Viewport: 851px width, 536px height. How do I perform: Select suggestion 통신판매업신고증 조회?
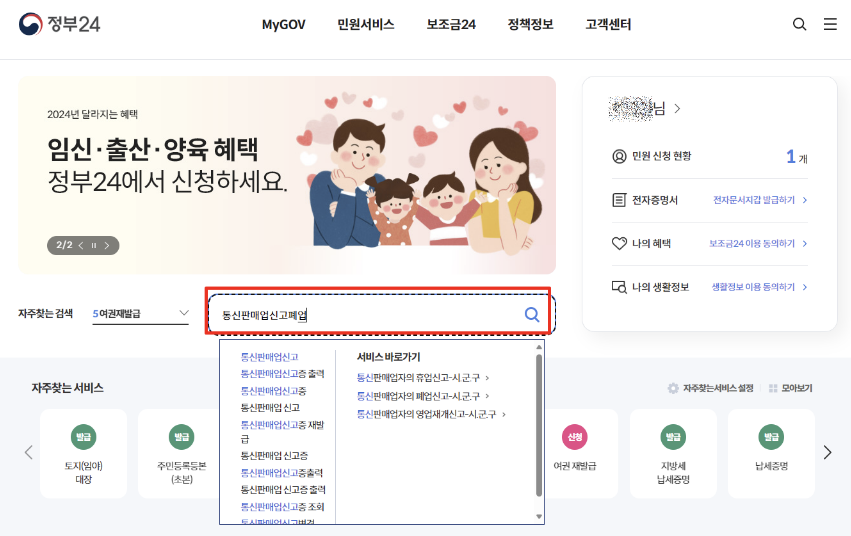pyautogui.click(x=282, y=507)
